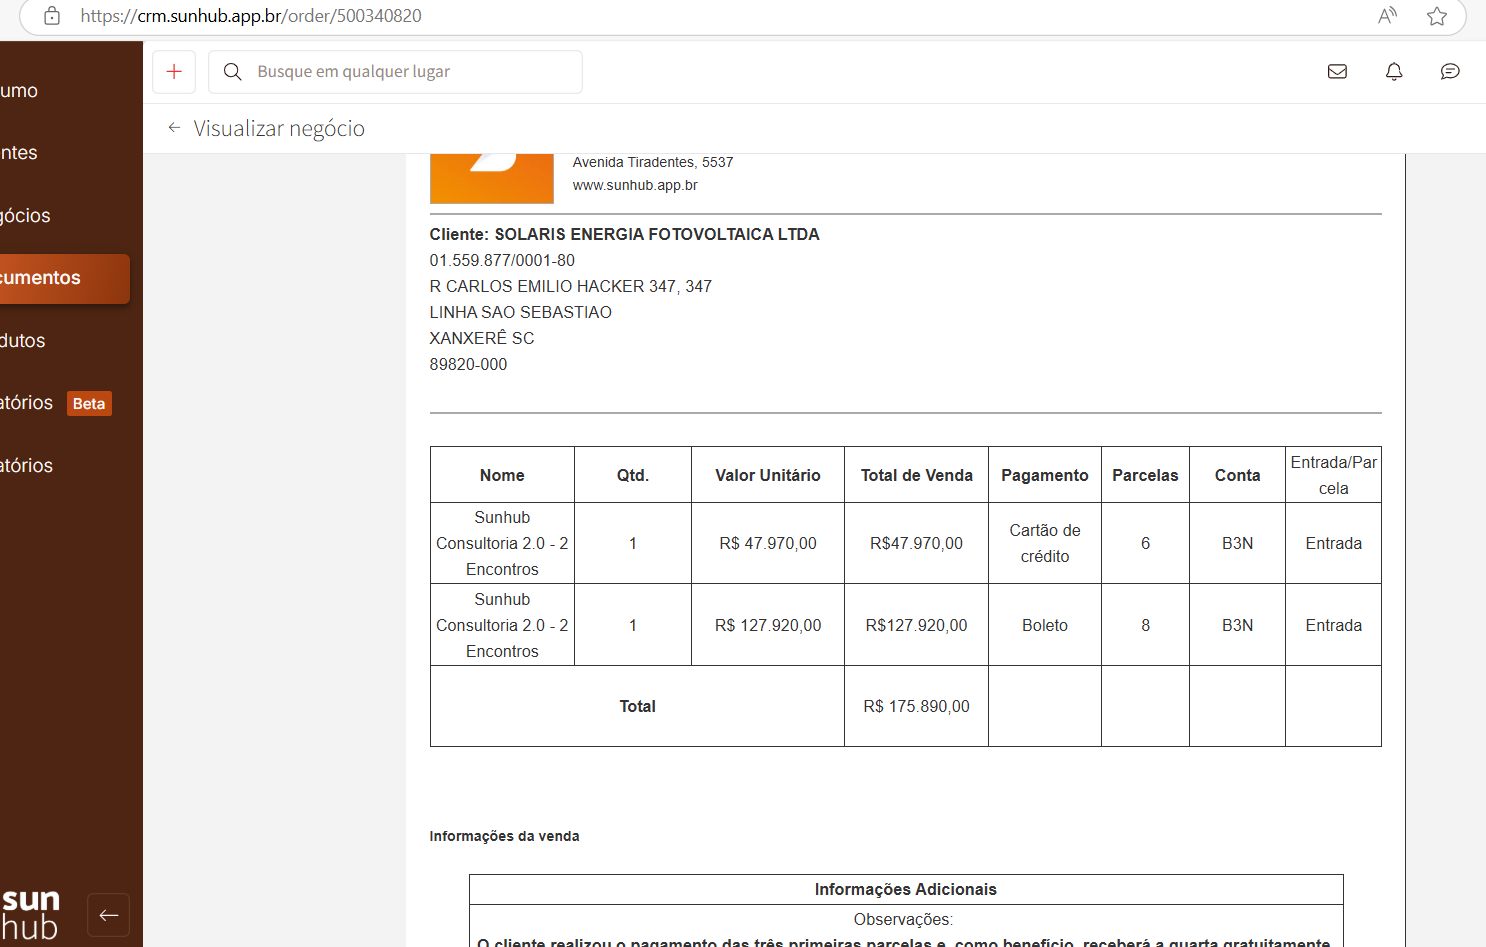Open notifications bell icon
Viewport: 1486px width, 947px height.
click(x=1393, y=72)
